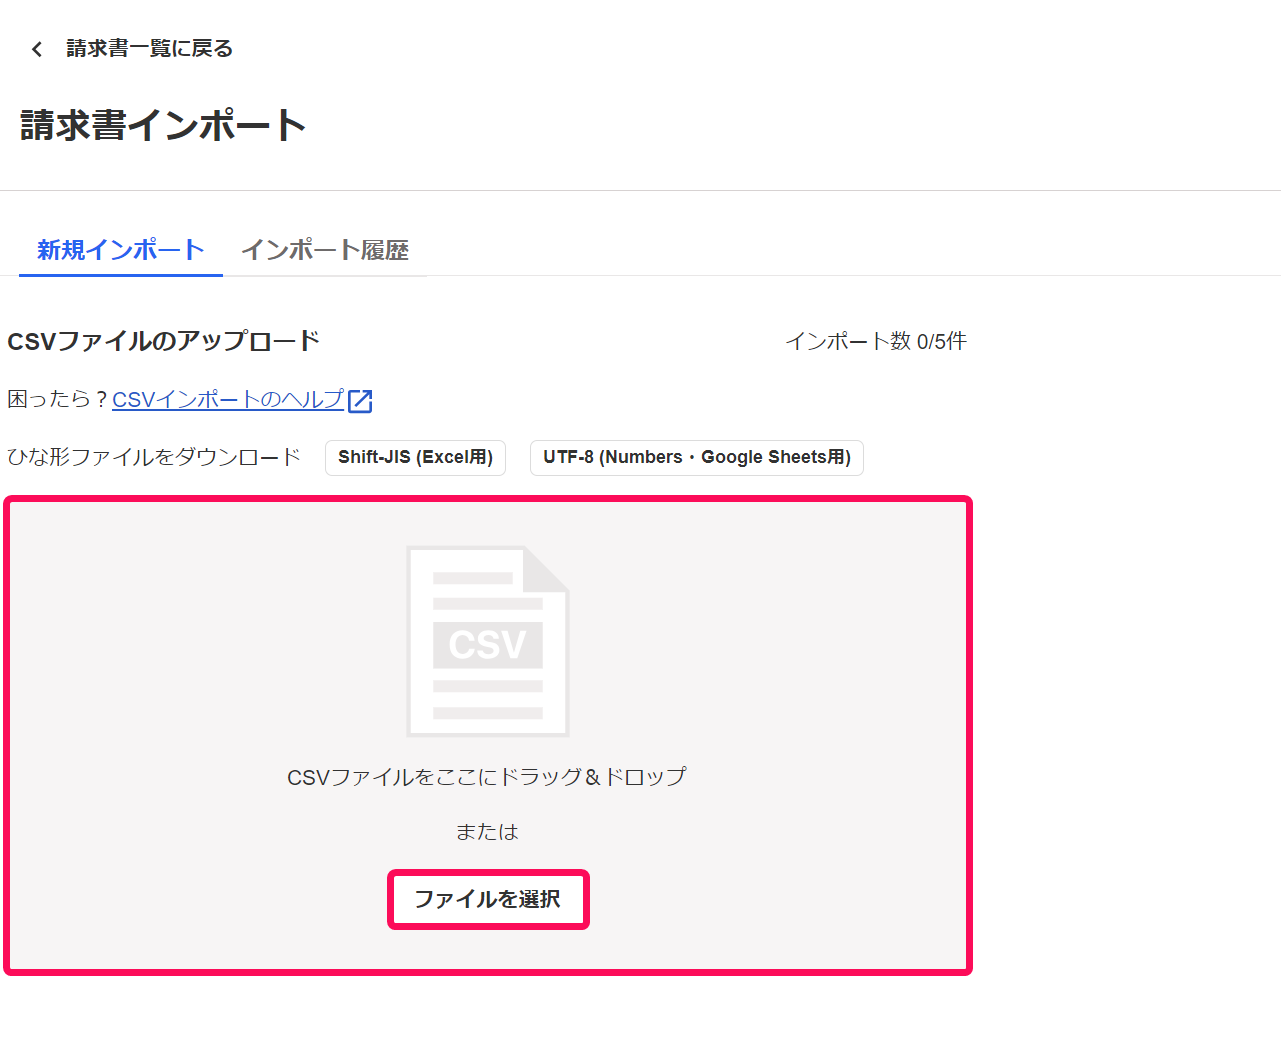
Task: Open the CSVインポートのヘルプ link
Action: coord(228,399)
